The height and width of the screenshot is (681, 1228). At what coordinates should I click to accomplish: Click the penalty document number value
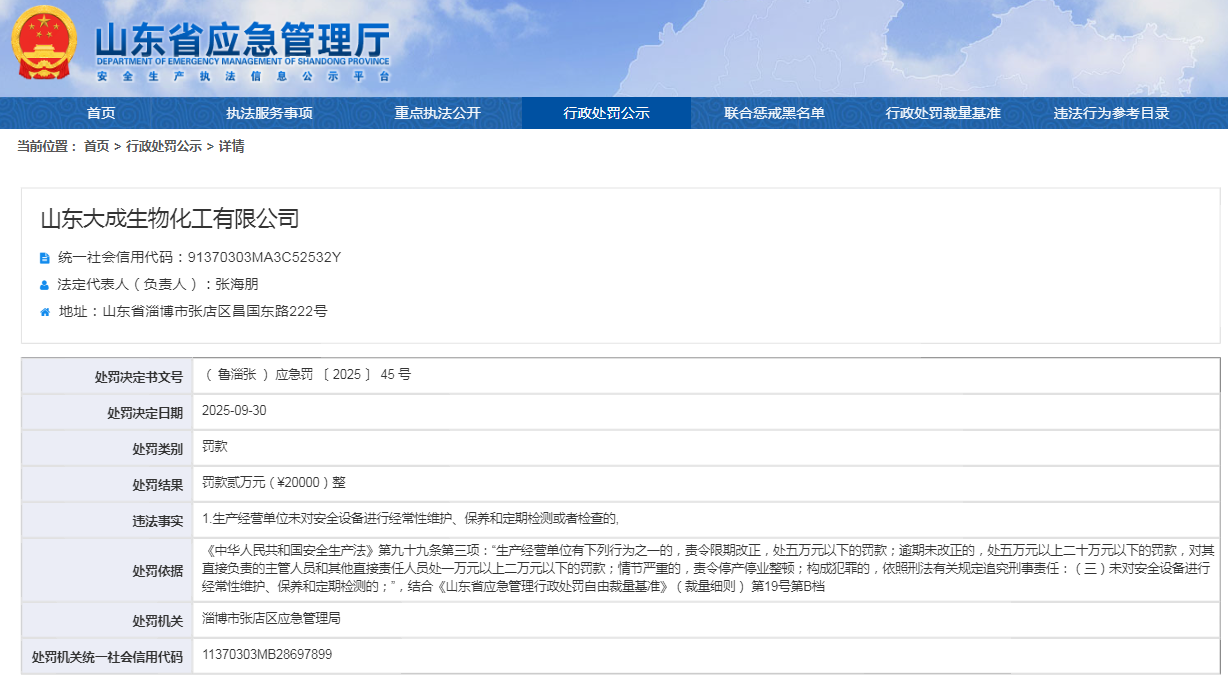(306, 375)
